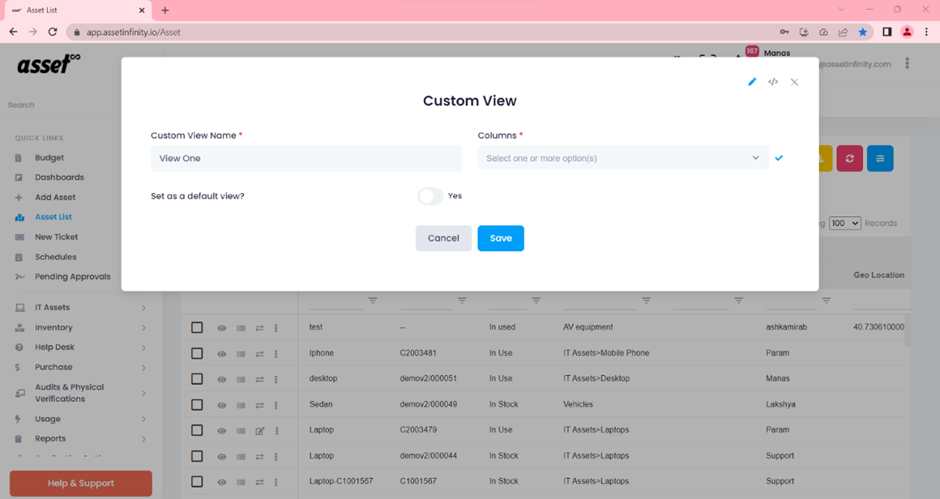This screenshot has height=499, width=940.
Task: Open Dashboards from quick links
Action: coord(59,178)
